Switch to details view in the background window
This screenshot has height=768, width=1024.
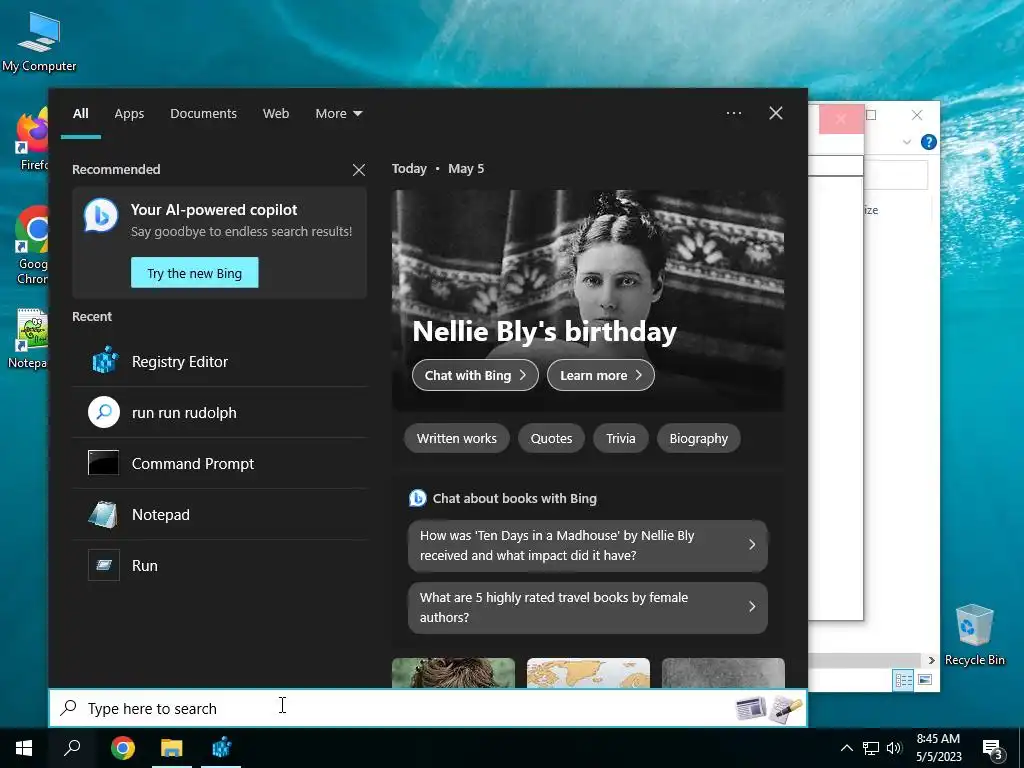click(x=903, y=680)
